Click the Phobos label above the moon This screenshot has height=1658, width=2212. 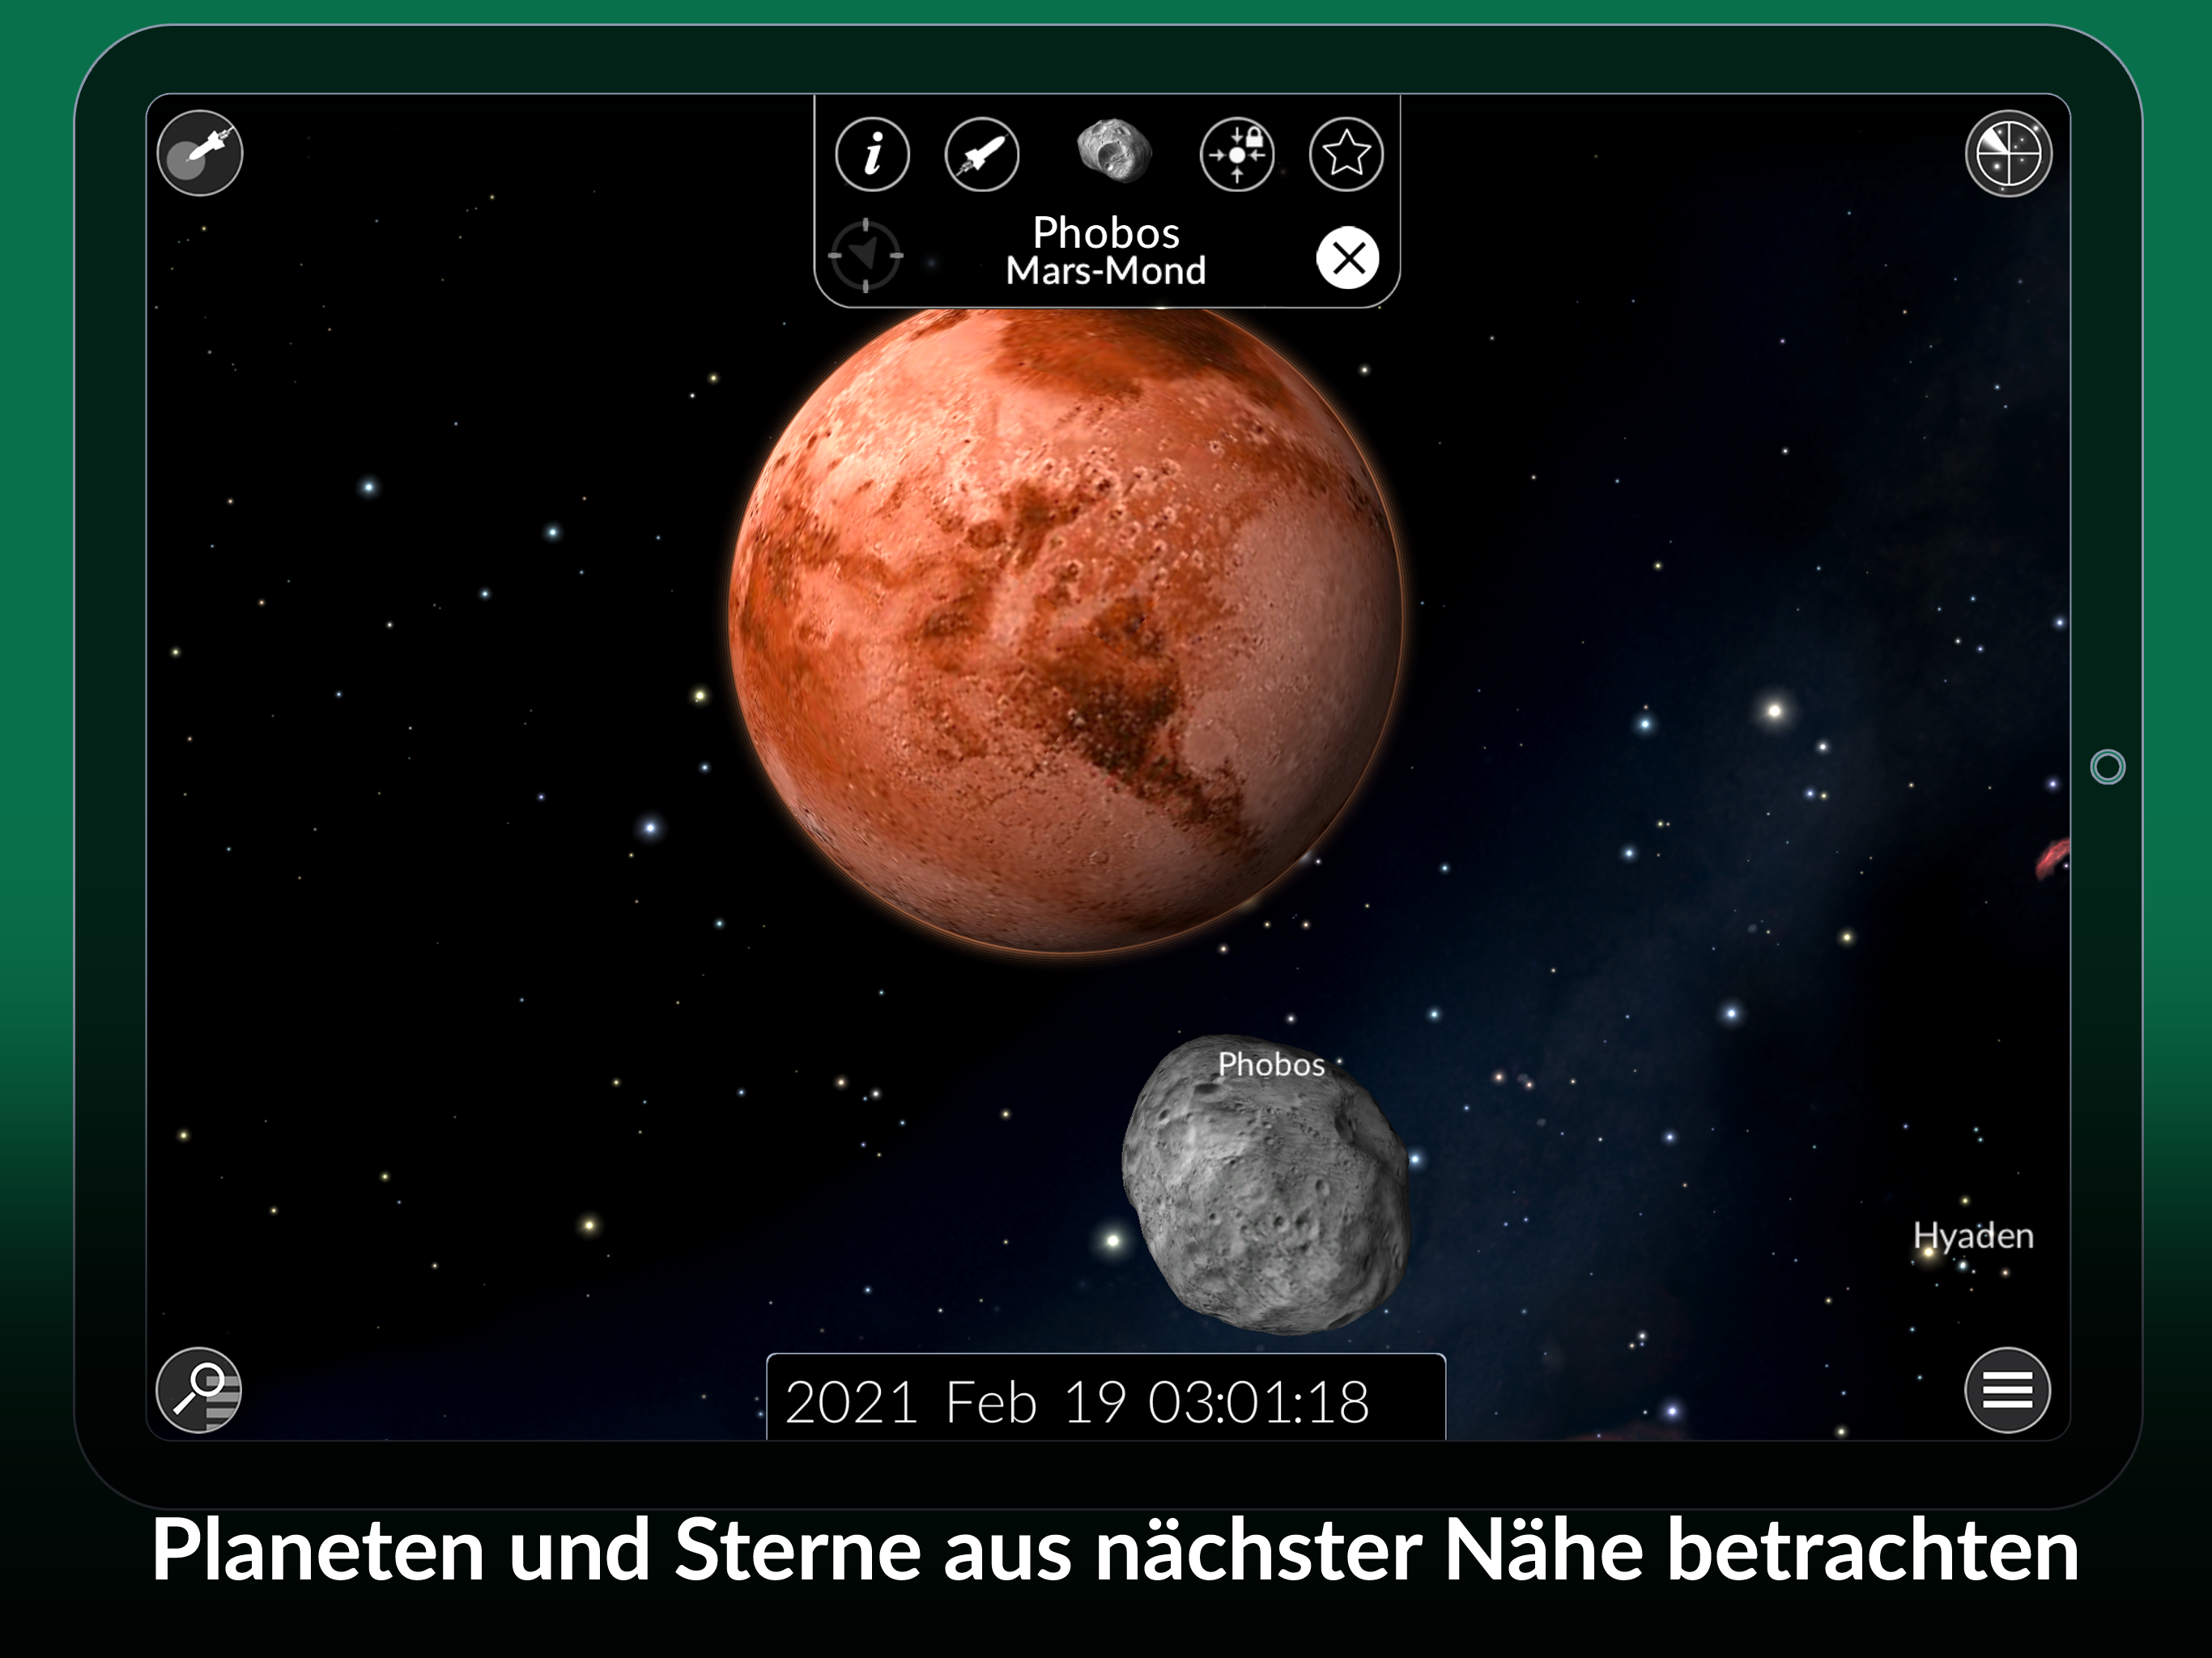1271,1064
